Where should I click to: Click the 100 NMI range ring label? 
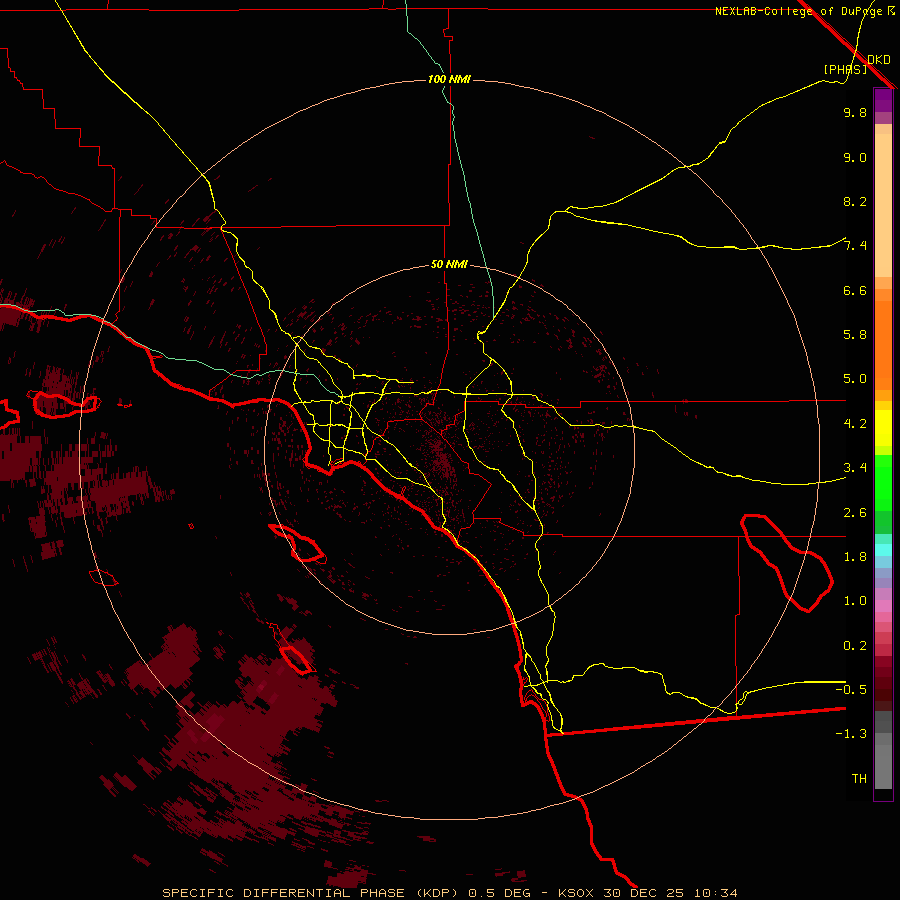449,79
